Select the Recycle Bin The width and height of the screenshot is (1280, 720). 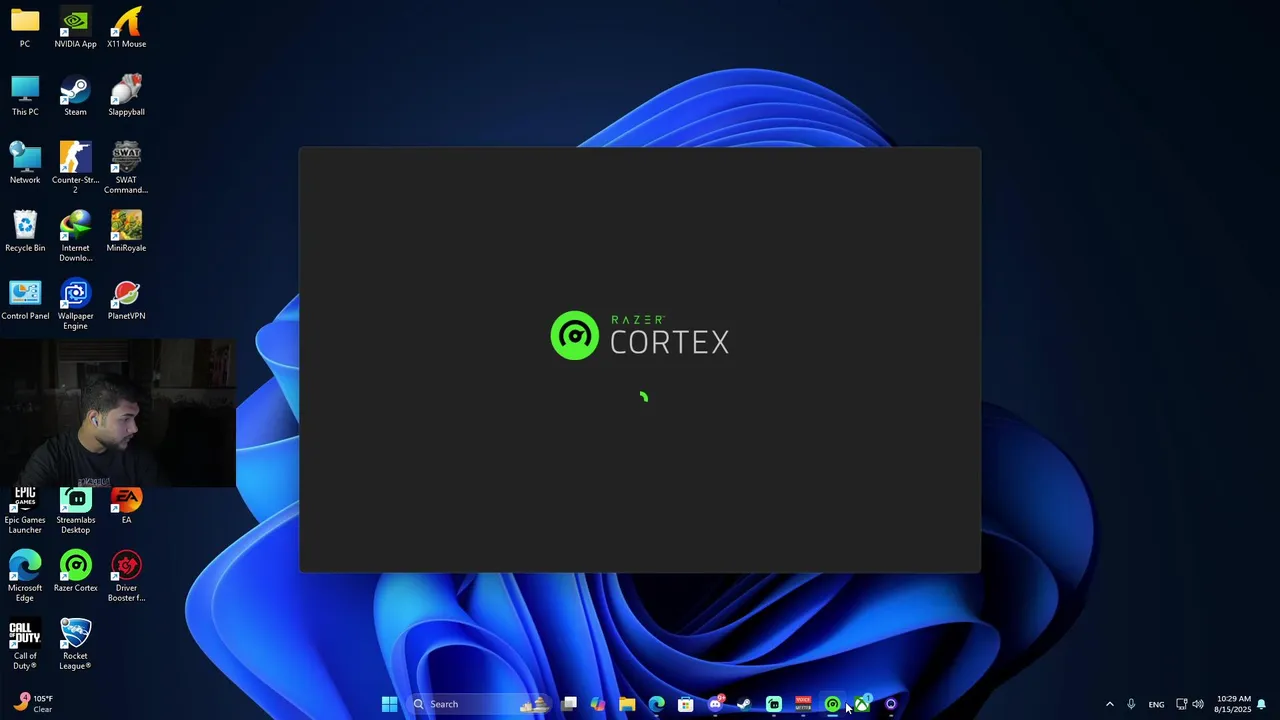(25, 232)
